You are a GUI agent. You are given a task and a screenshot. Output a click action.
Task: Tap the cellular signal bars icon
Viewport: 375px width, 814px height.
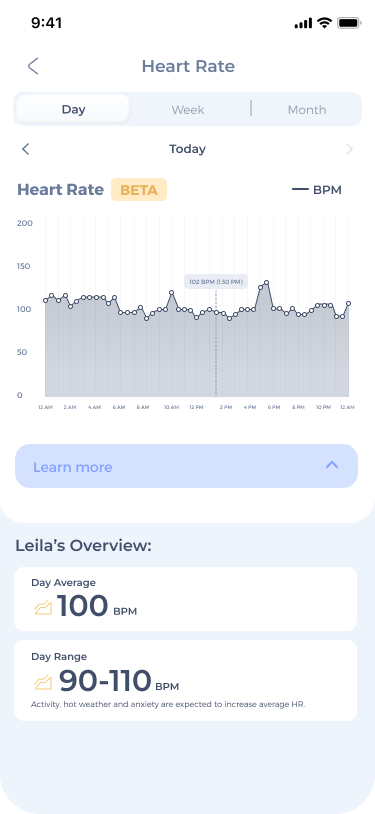pyautogui.click(x=303, y=23)
